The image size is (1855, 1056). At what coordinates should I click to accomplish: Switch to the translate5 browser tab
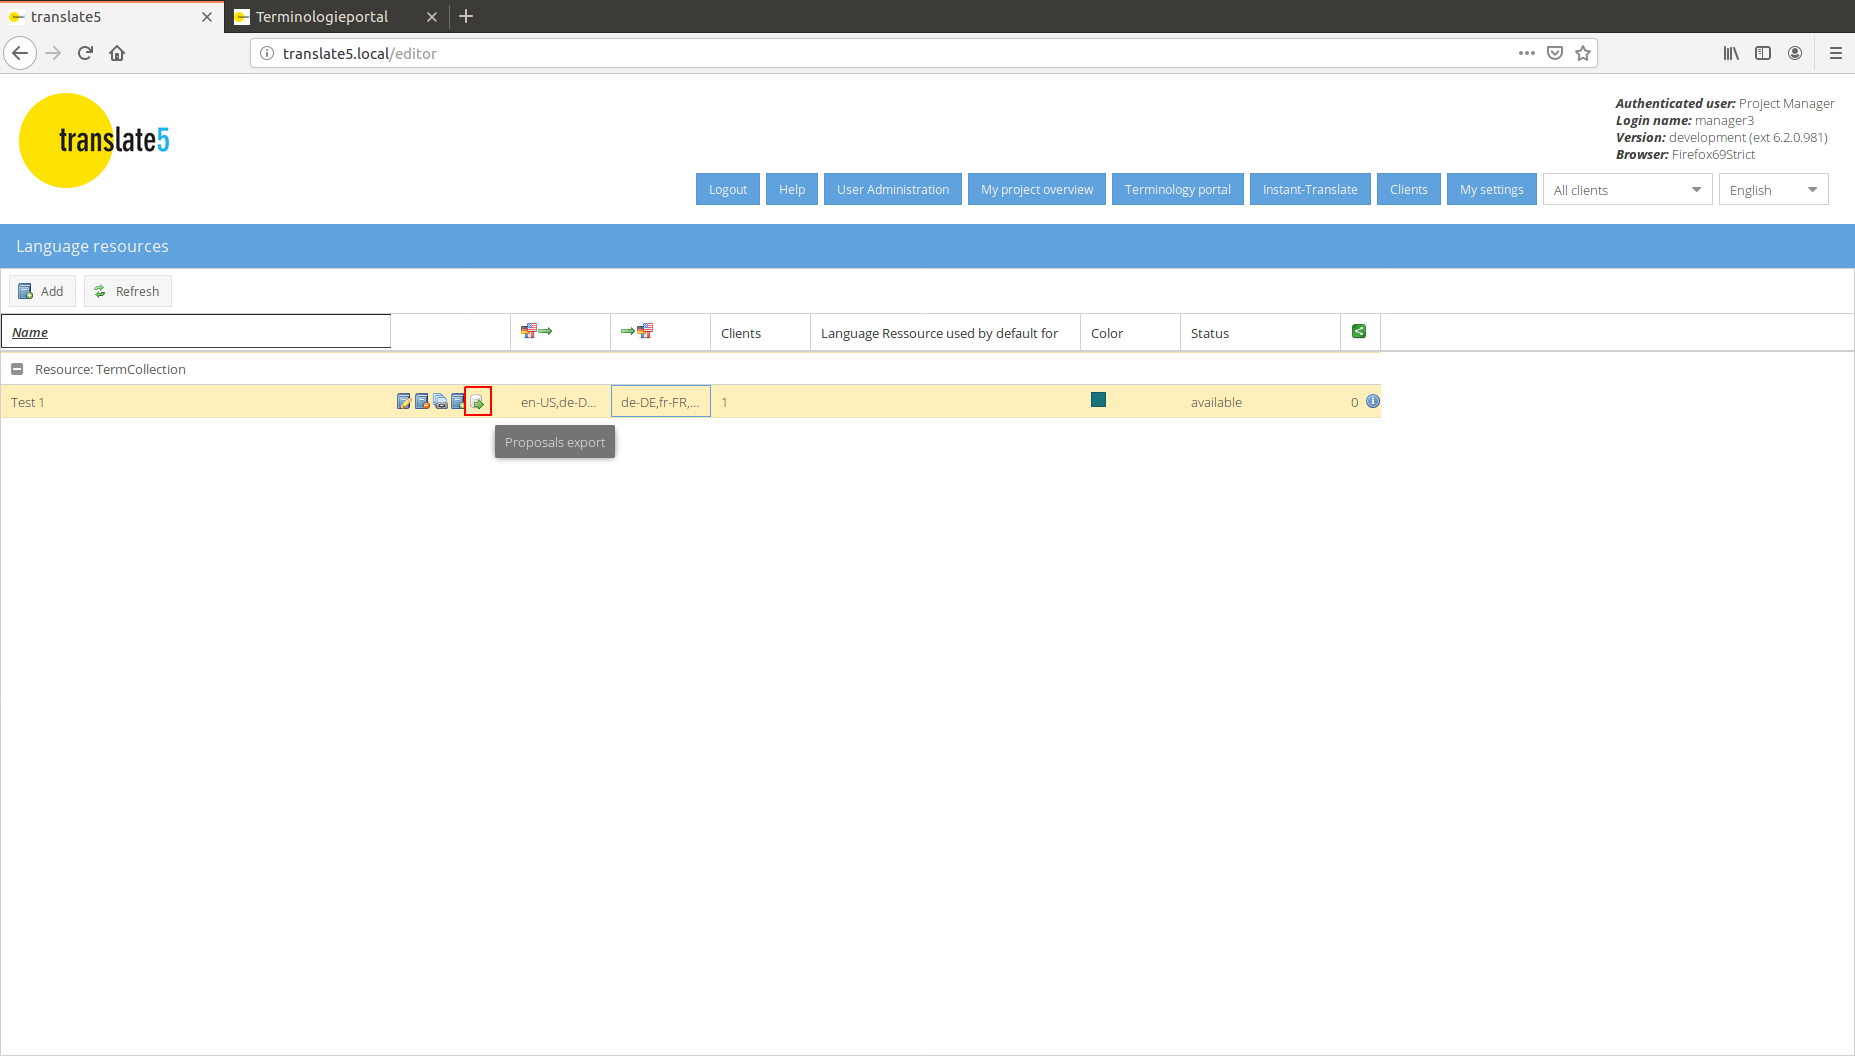coord(66,17)
